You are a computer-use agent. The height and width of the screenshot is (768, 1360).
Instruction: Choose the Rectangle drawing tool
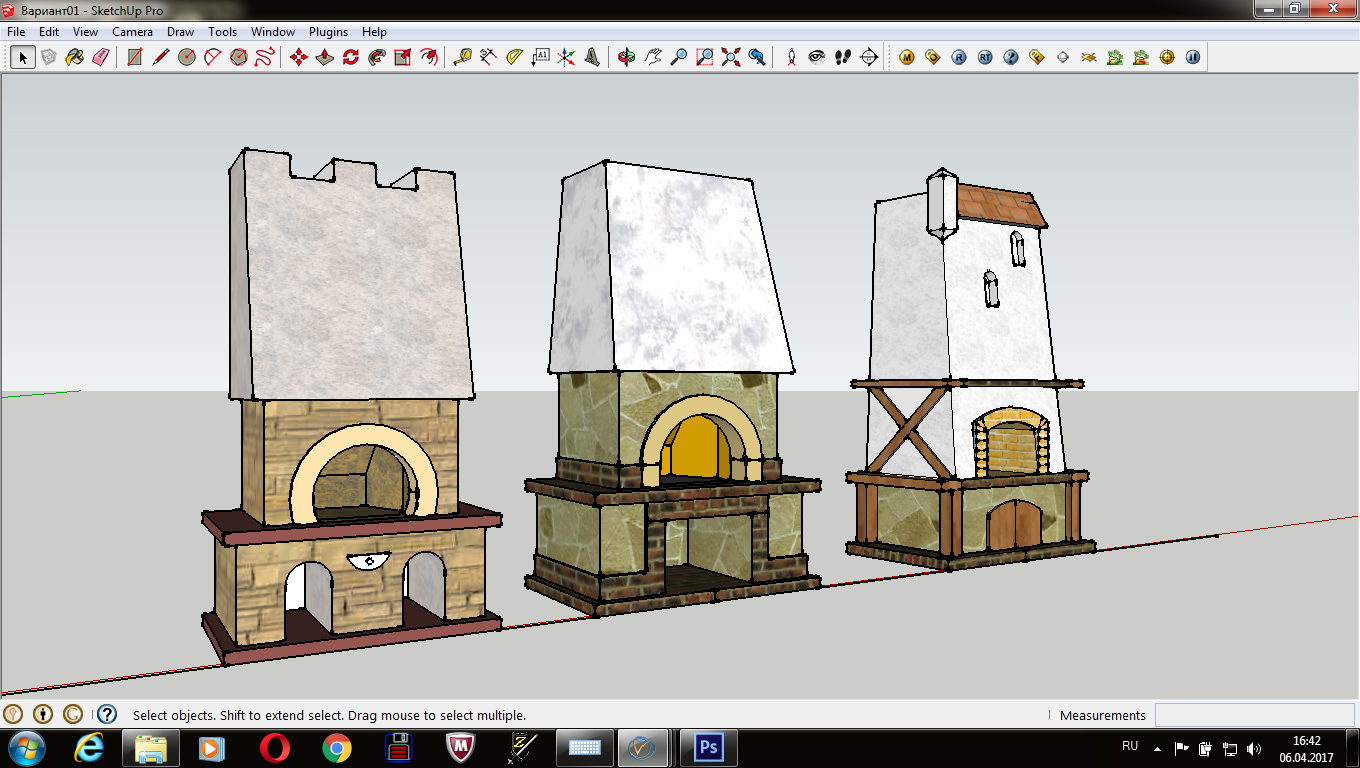click(134, 57)
